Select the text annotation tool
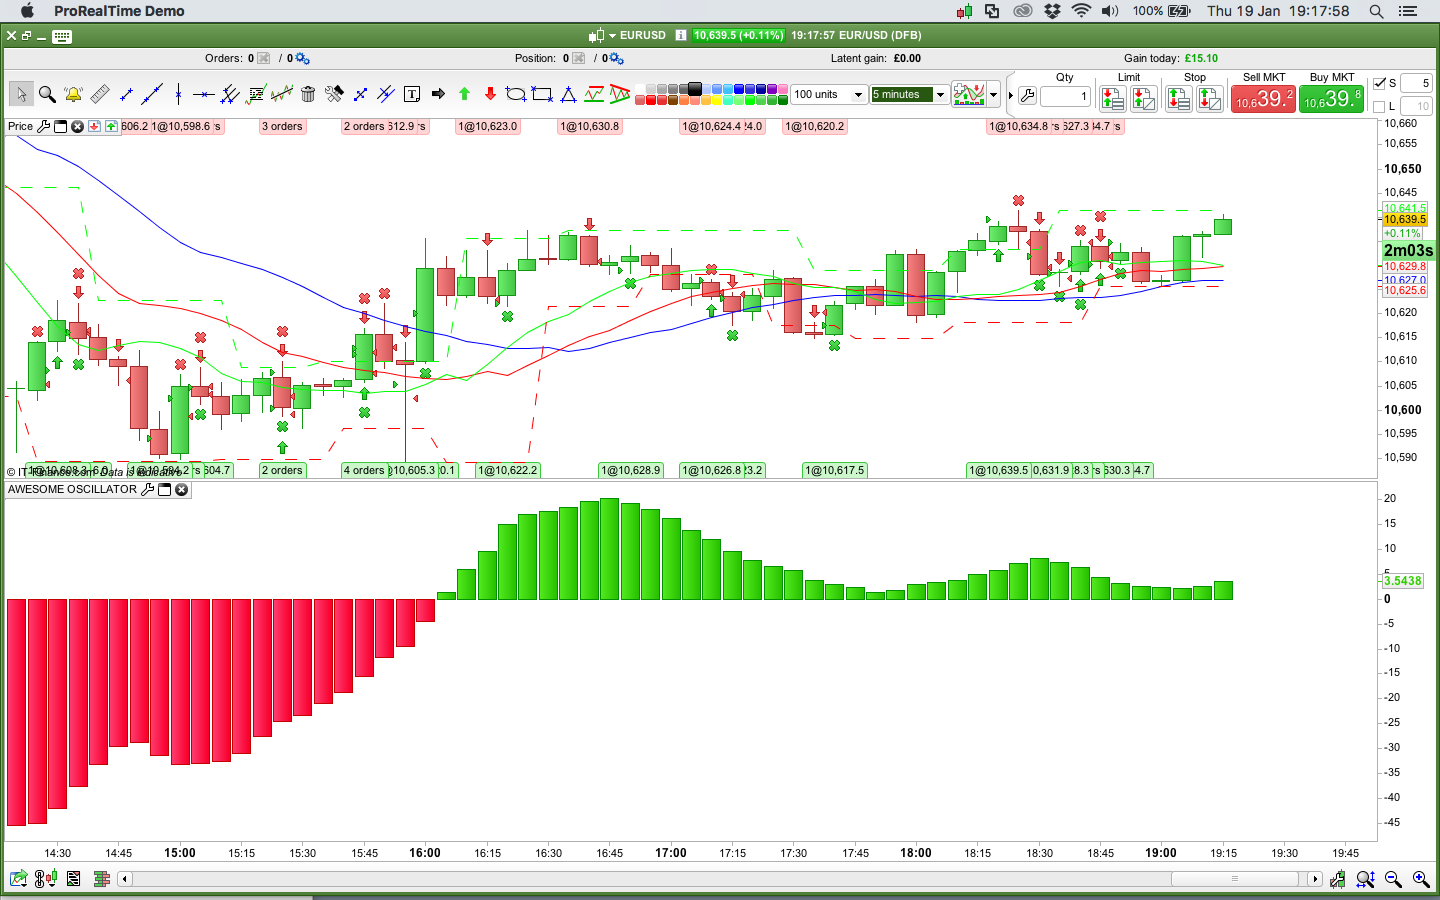This screenshot has height=900, width=1440. pyautogui.click(x=412, y=94)
